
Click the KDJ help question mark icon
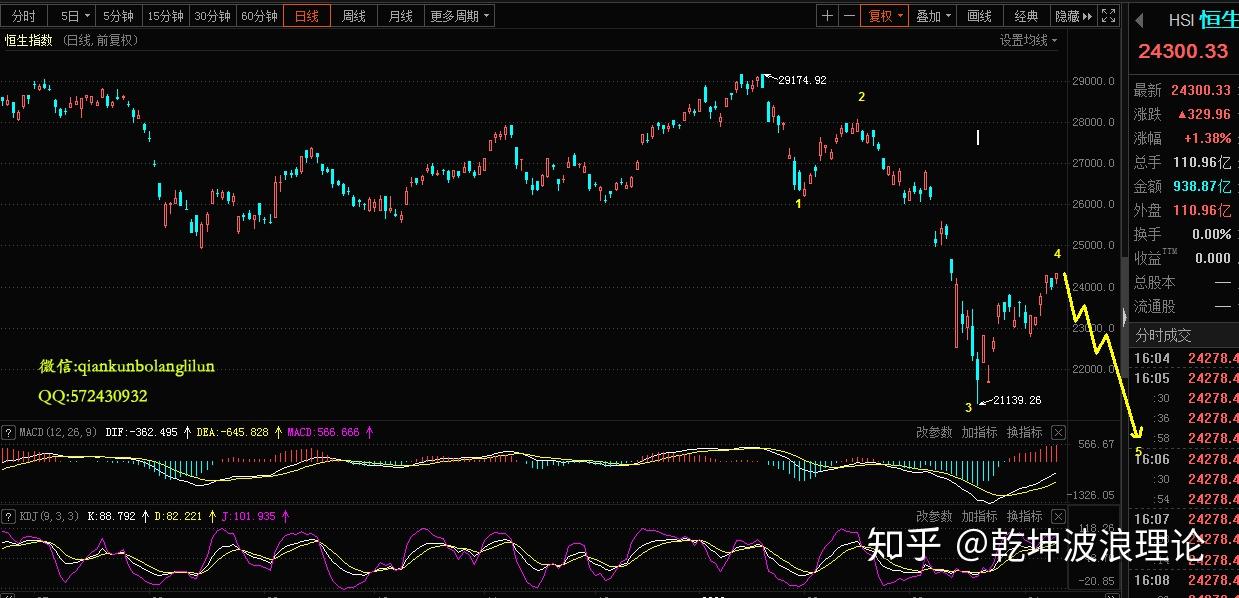(x=9, y=516)
